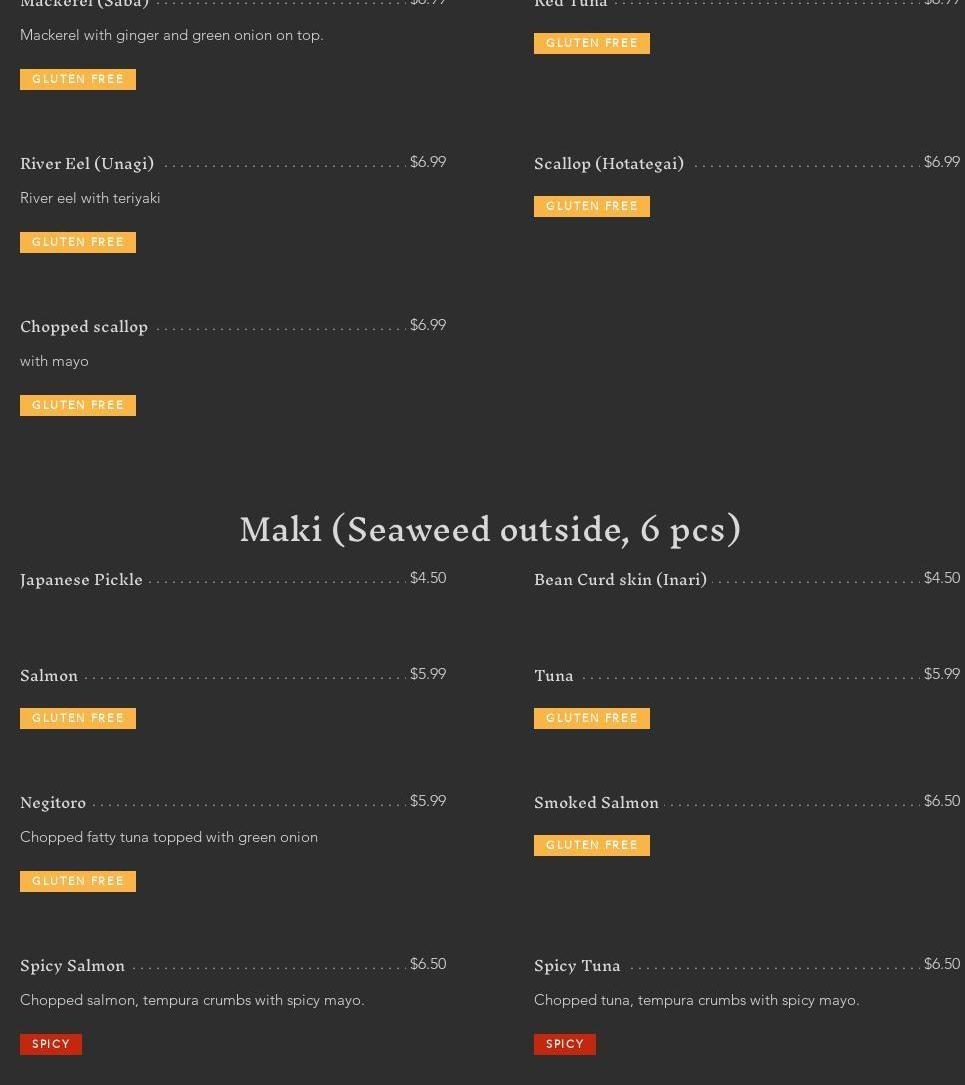Click the Spicy Salmon item title
Image resolution: width=965 pixels, height=1085 pixels.
pos(72,965)
